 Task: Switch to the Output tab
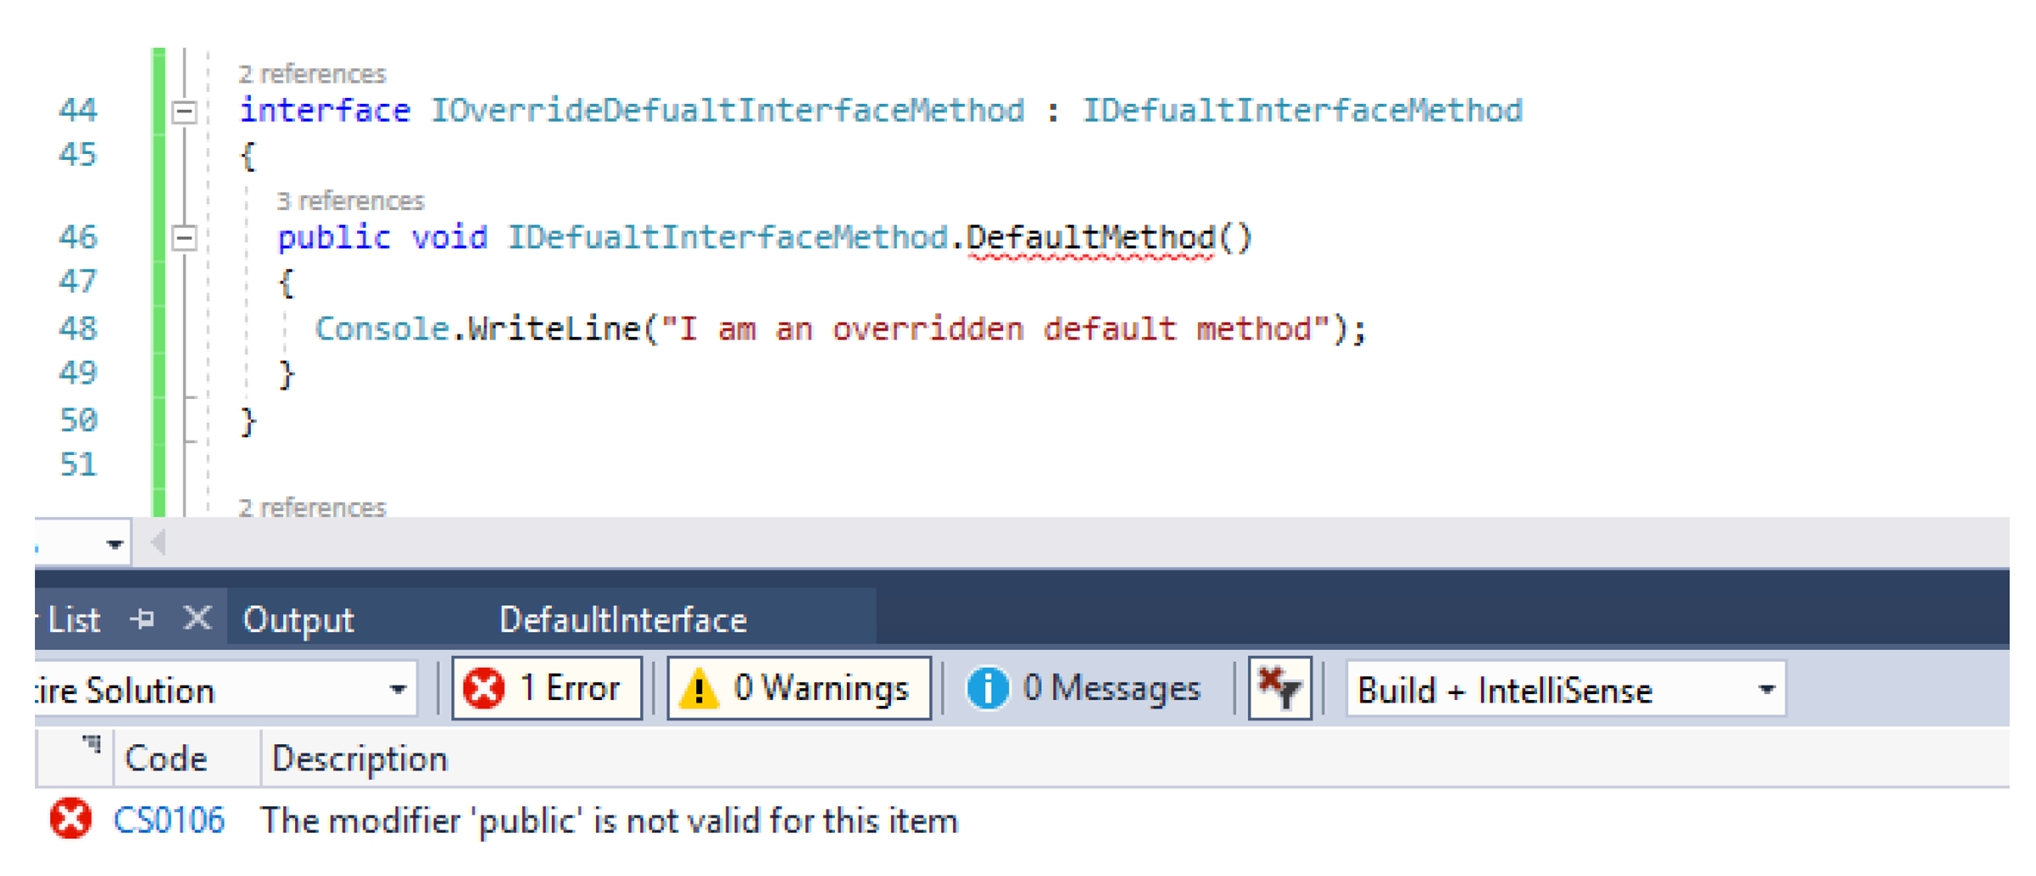pyautogui.click(x=297, y=619)
